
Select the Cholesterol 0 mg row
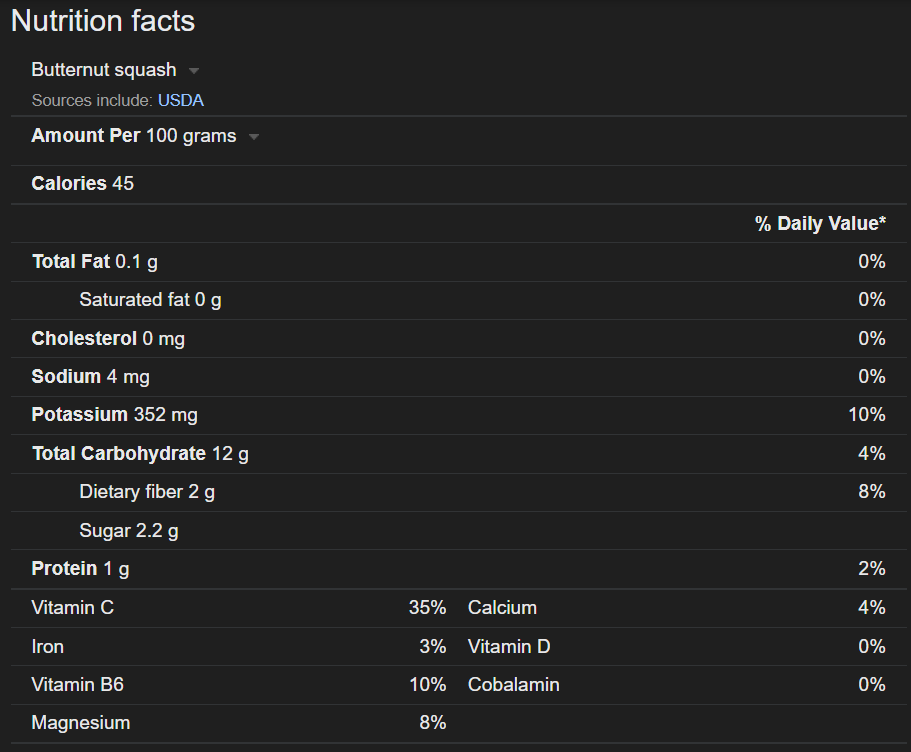click(108, 339)
